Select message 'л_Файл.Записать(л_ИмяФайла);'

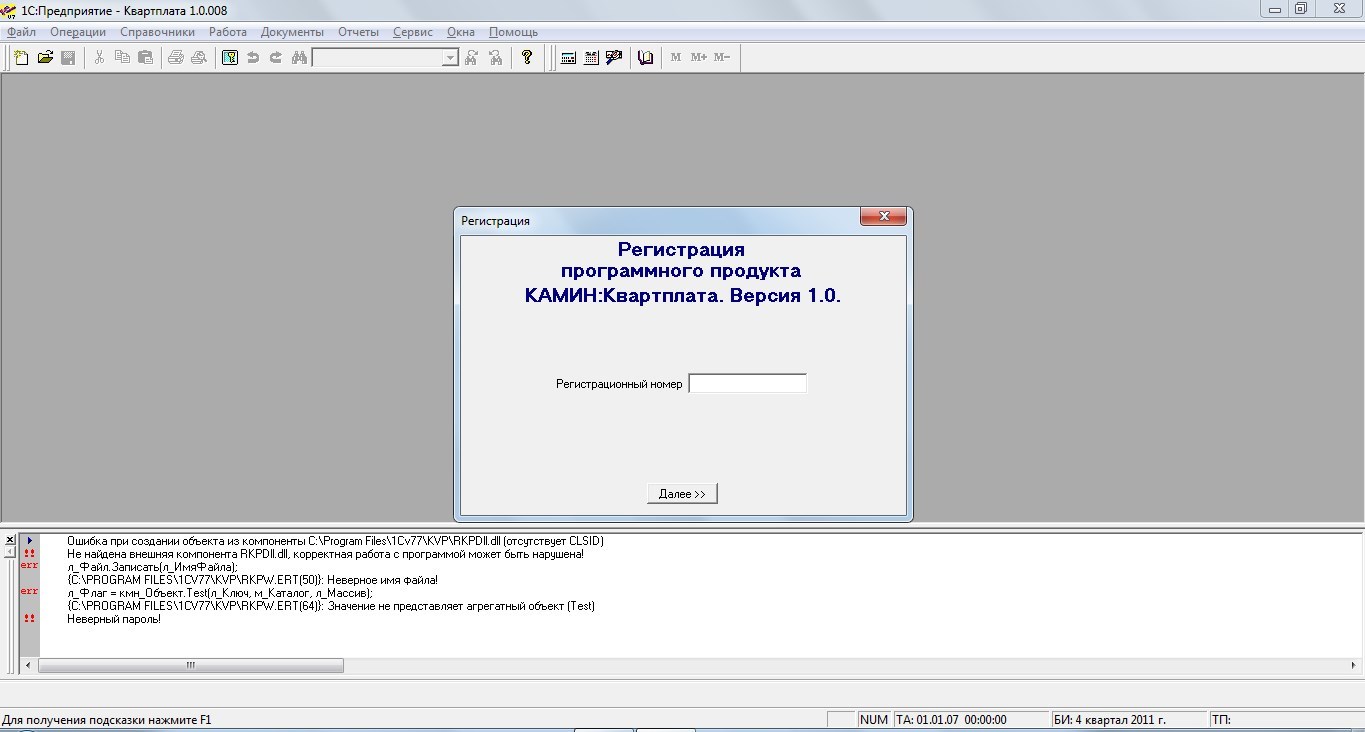(x=152, y=567)
